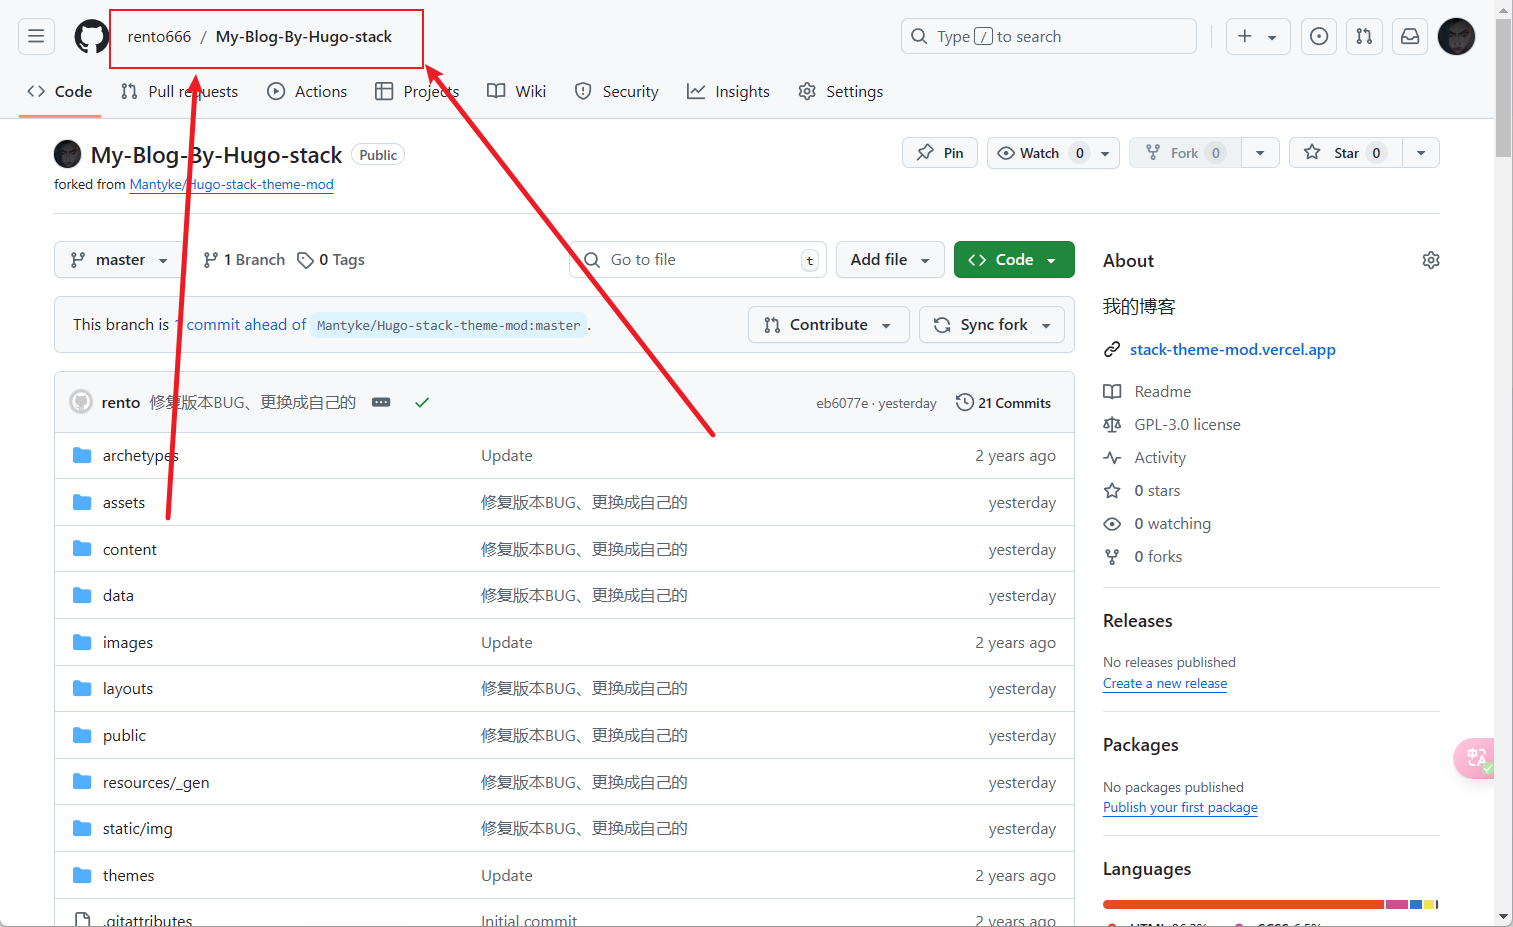Open the Add file dropdown
Image resolution: width=1513 pixels, height=927 pixels.
890,260
